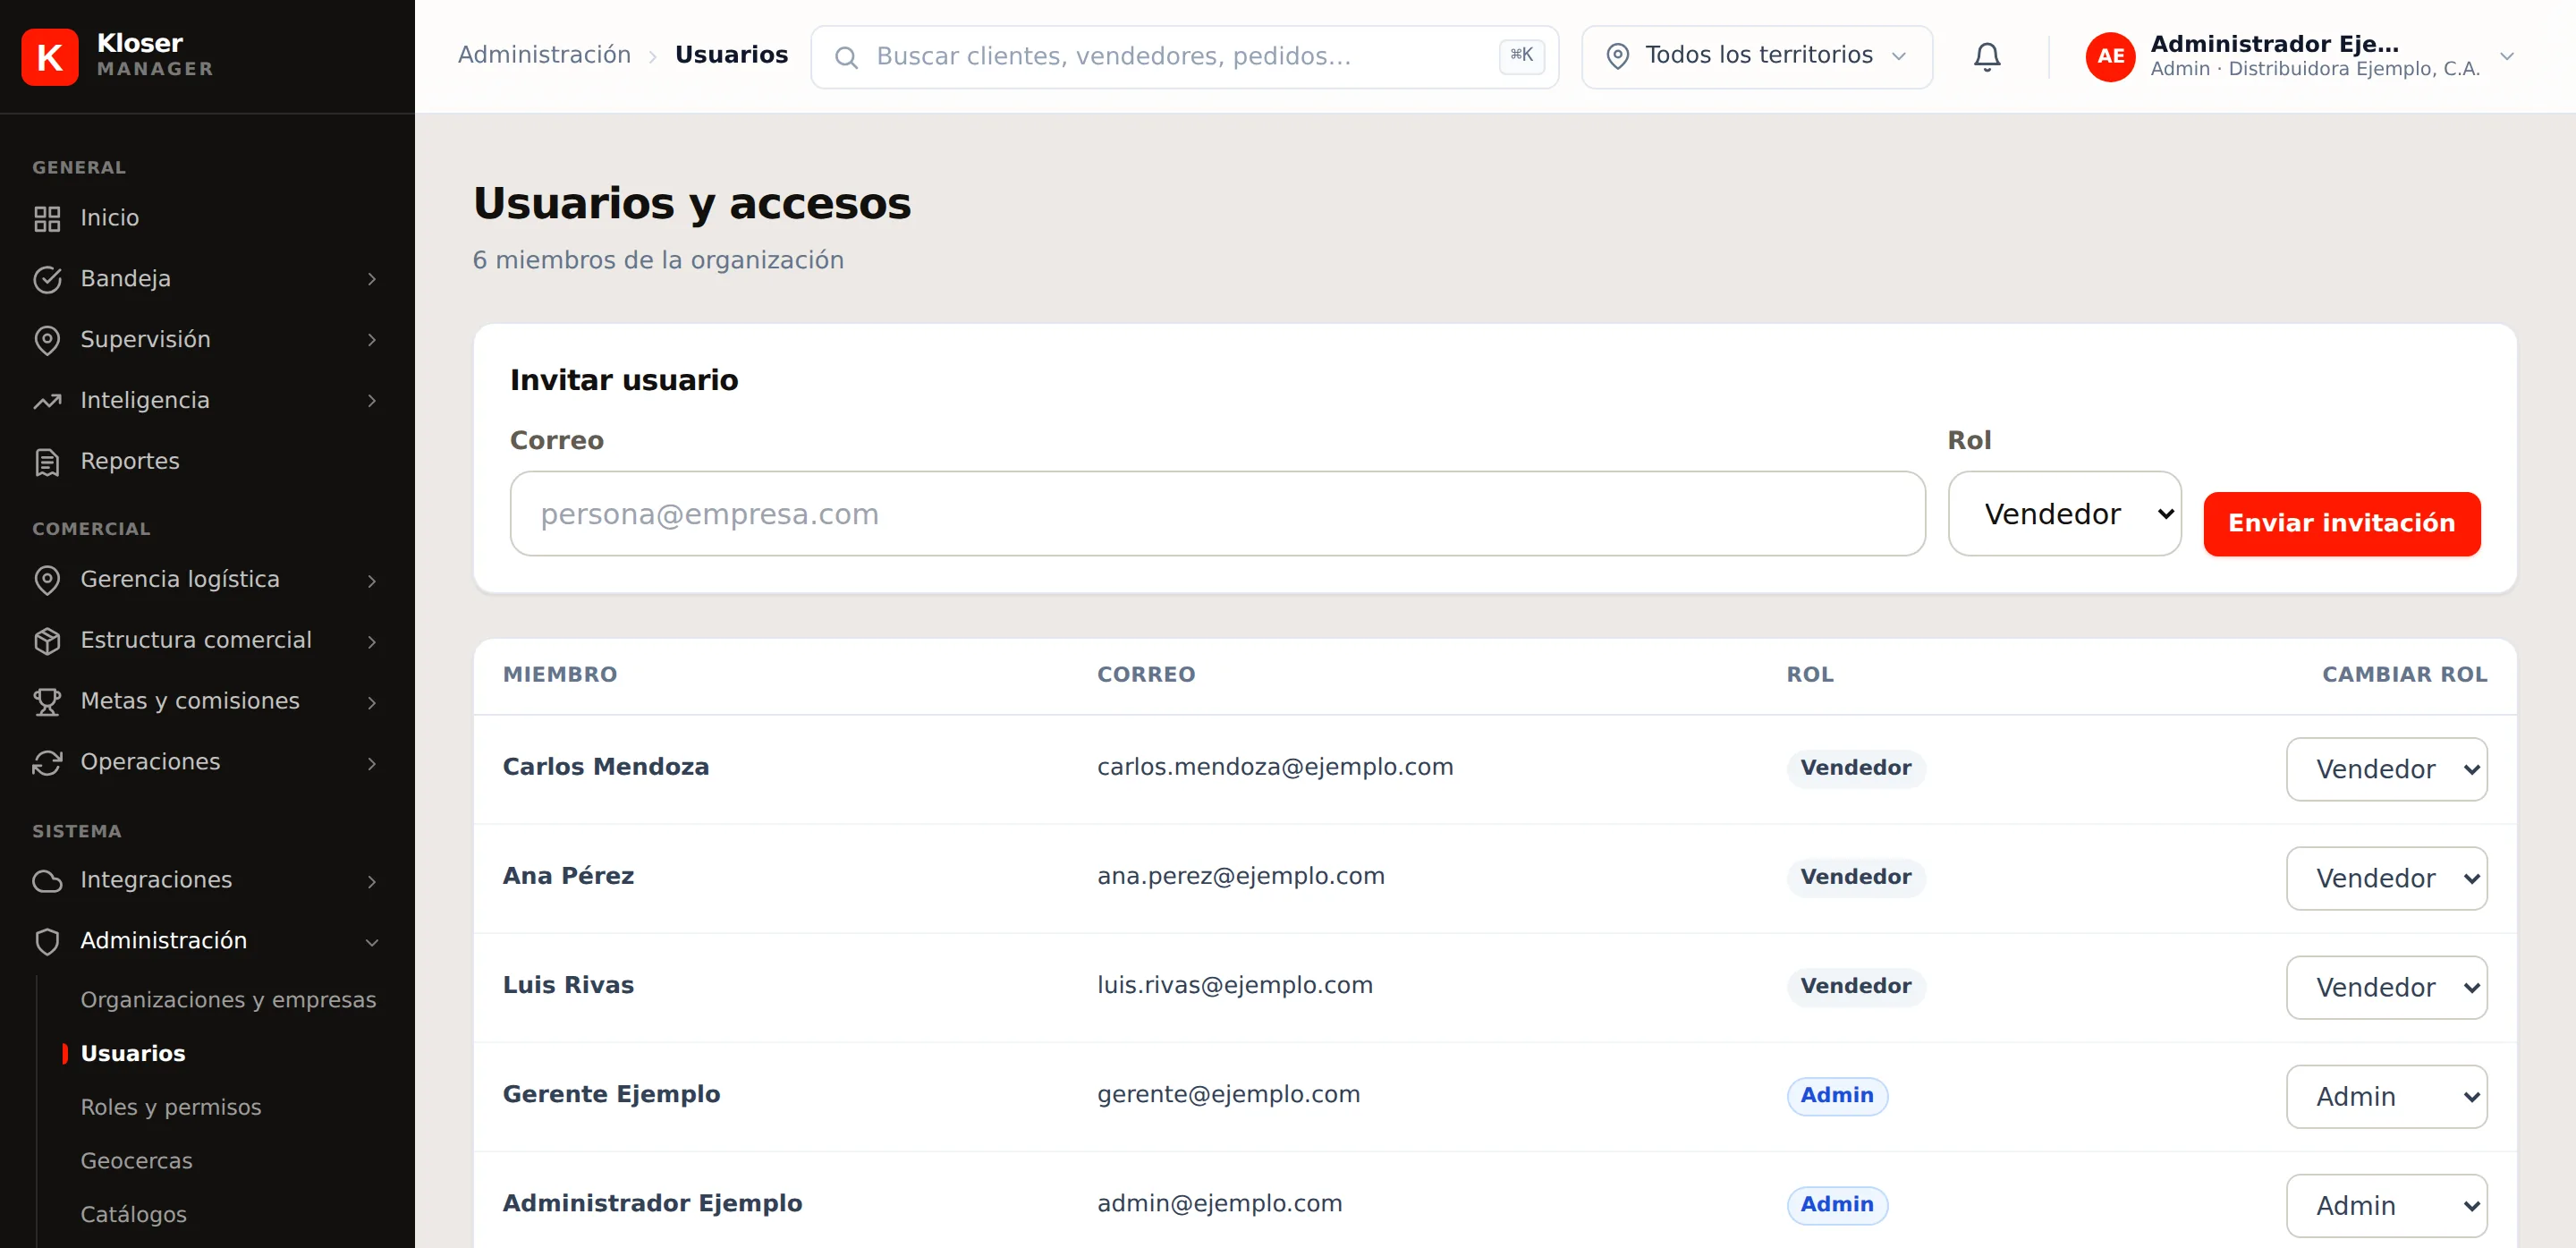The width and height of the screenshot is (2576, 1248).
Task: Click the Supervisión map pin icon
Action: click(x=47, y=340)
